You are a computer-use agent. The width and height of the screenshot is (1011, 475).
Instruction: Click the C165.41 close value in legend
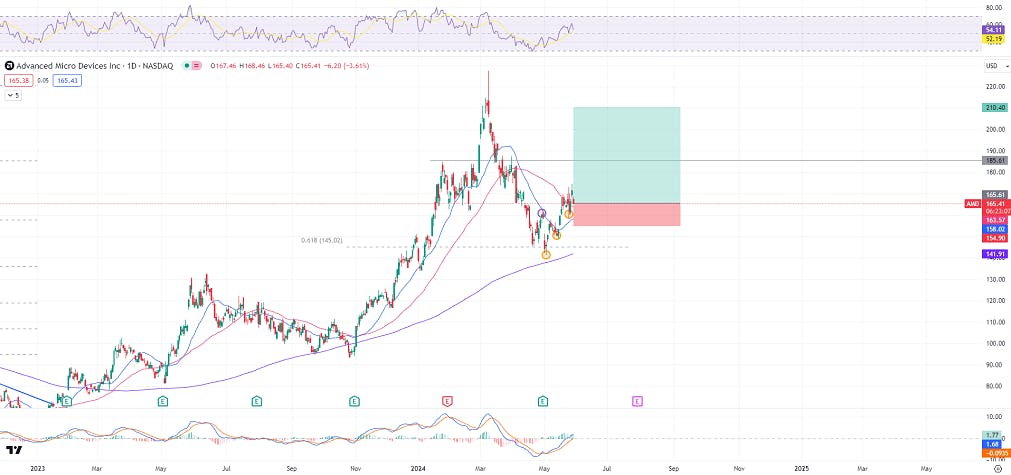(309, 66)
